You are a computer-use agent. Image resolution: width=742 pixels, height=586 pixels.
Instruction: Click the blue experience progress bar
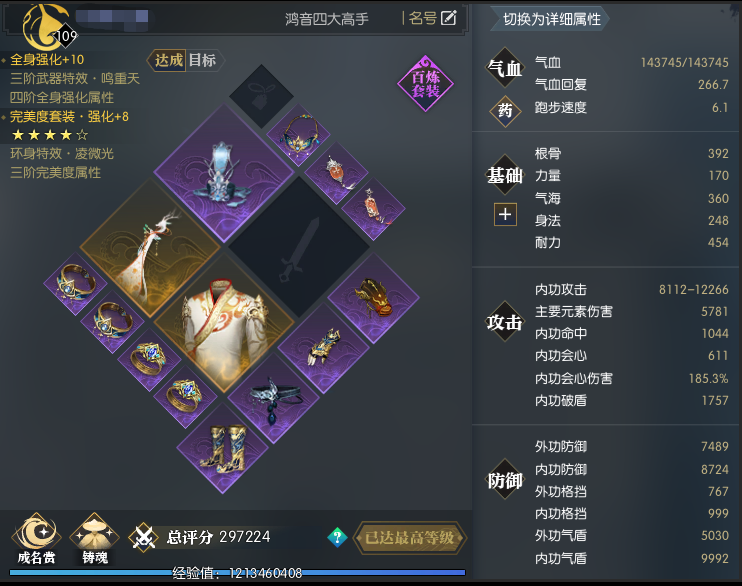(x=237, y=573)
